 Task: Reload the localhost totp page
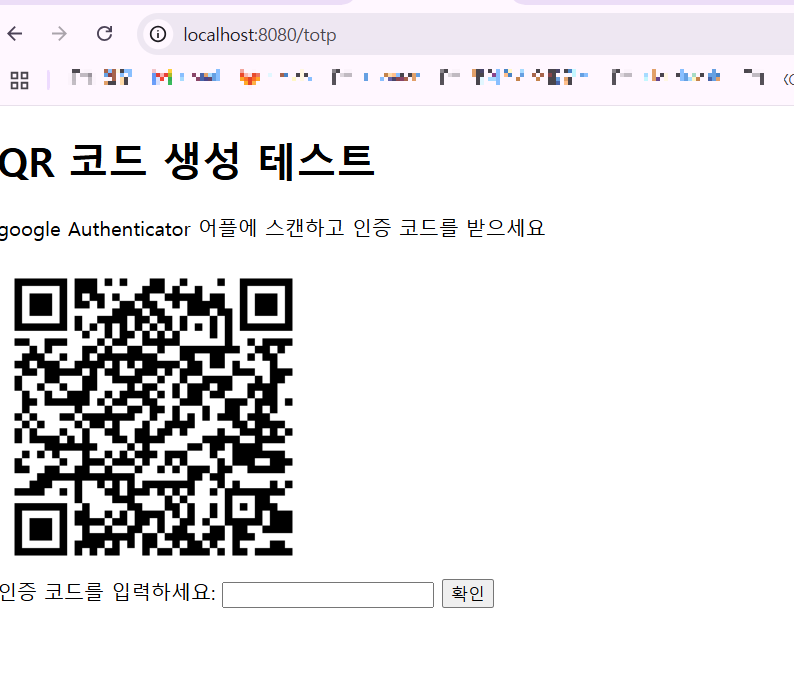[104, 34]
